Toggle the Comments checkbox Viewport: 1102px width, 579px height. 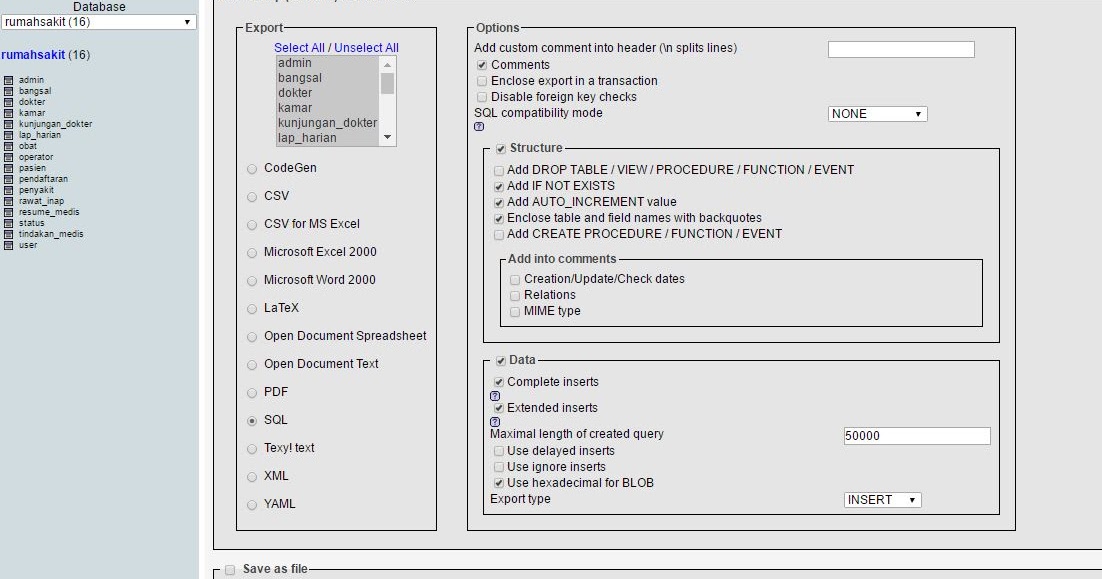482,65
